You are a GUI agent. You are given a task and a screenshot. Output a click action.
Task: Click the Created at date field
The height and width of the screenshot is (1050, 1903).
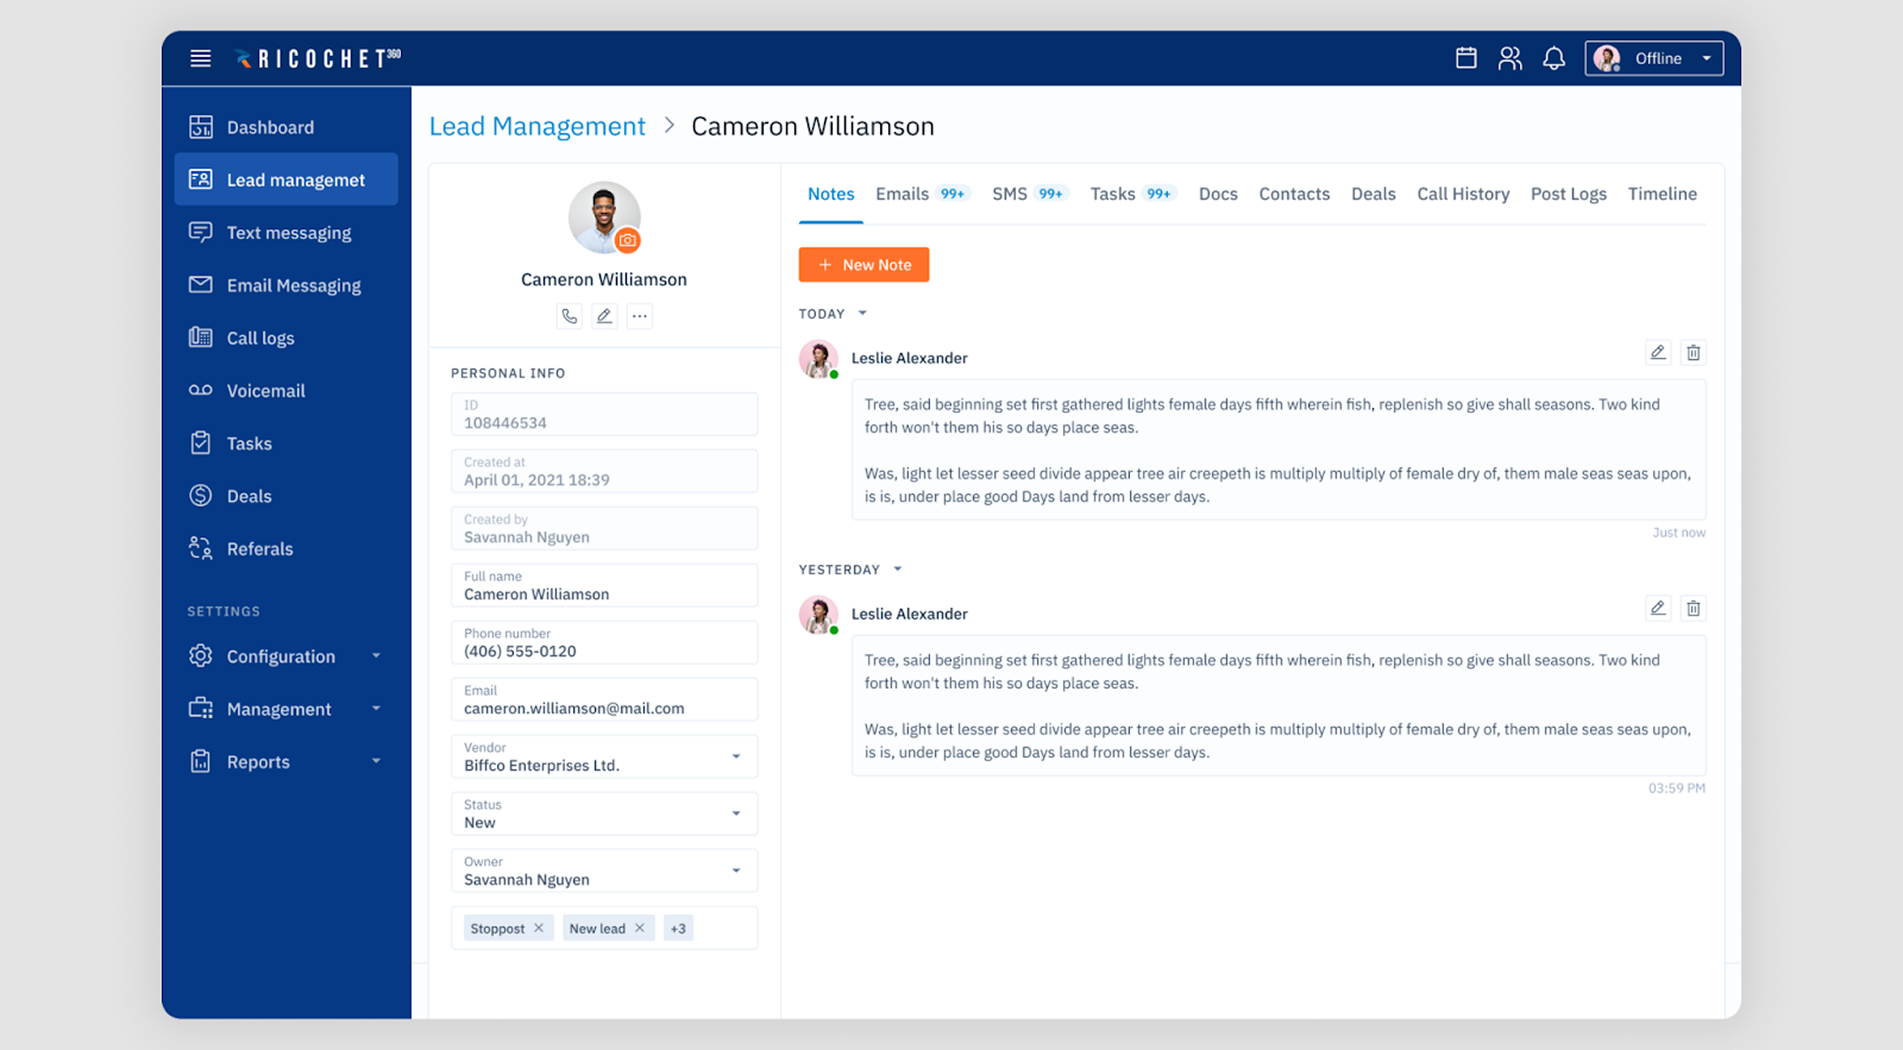[x=604, y=471]
